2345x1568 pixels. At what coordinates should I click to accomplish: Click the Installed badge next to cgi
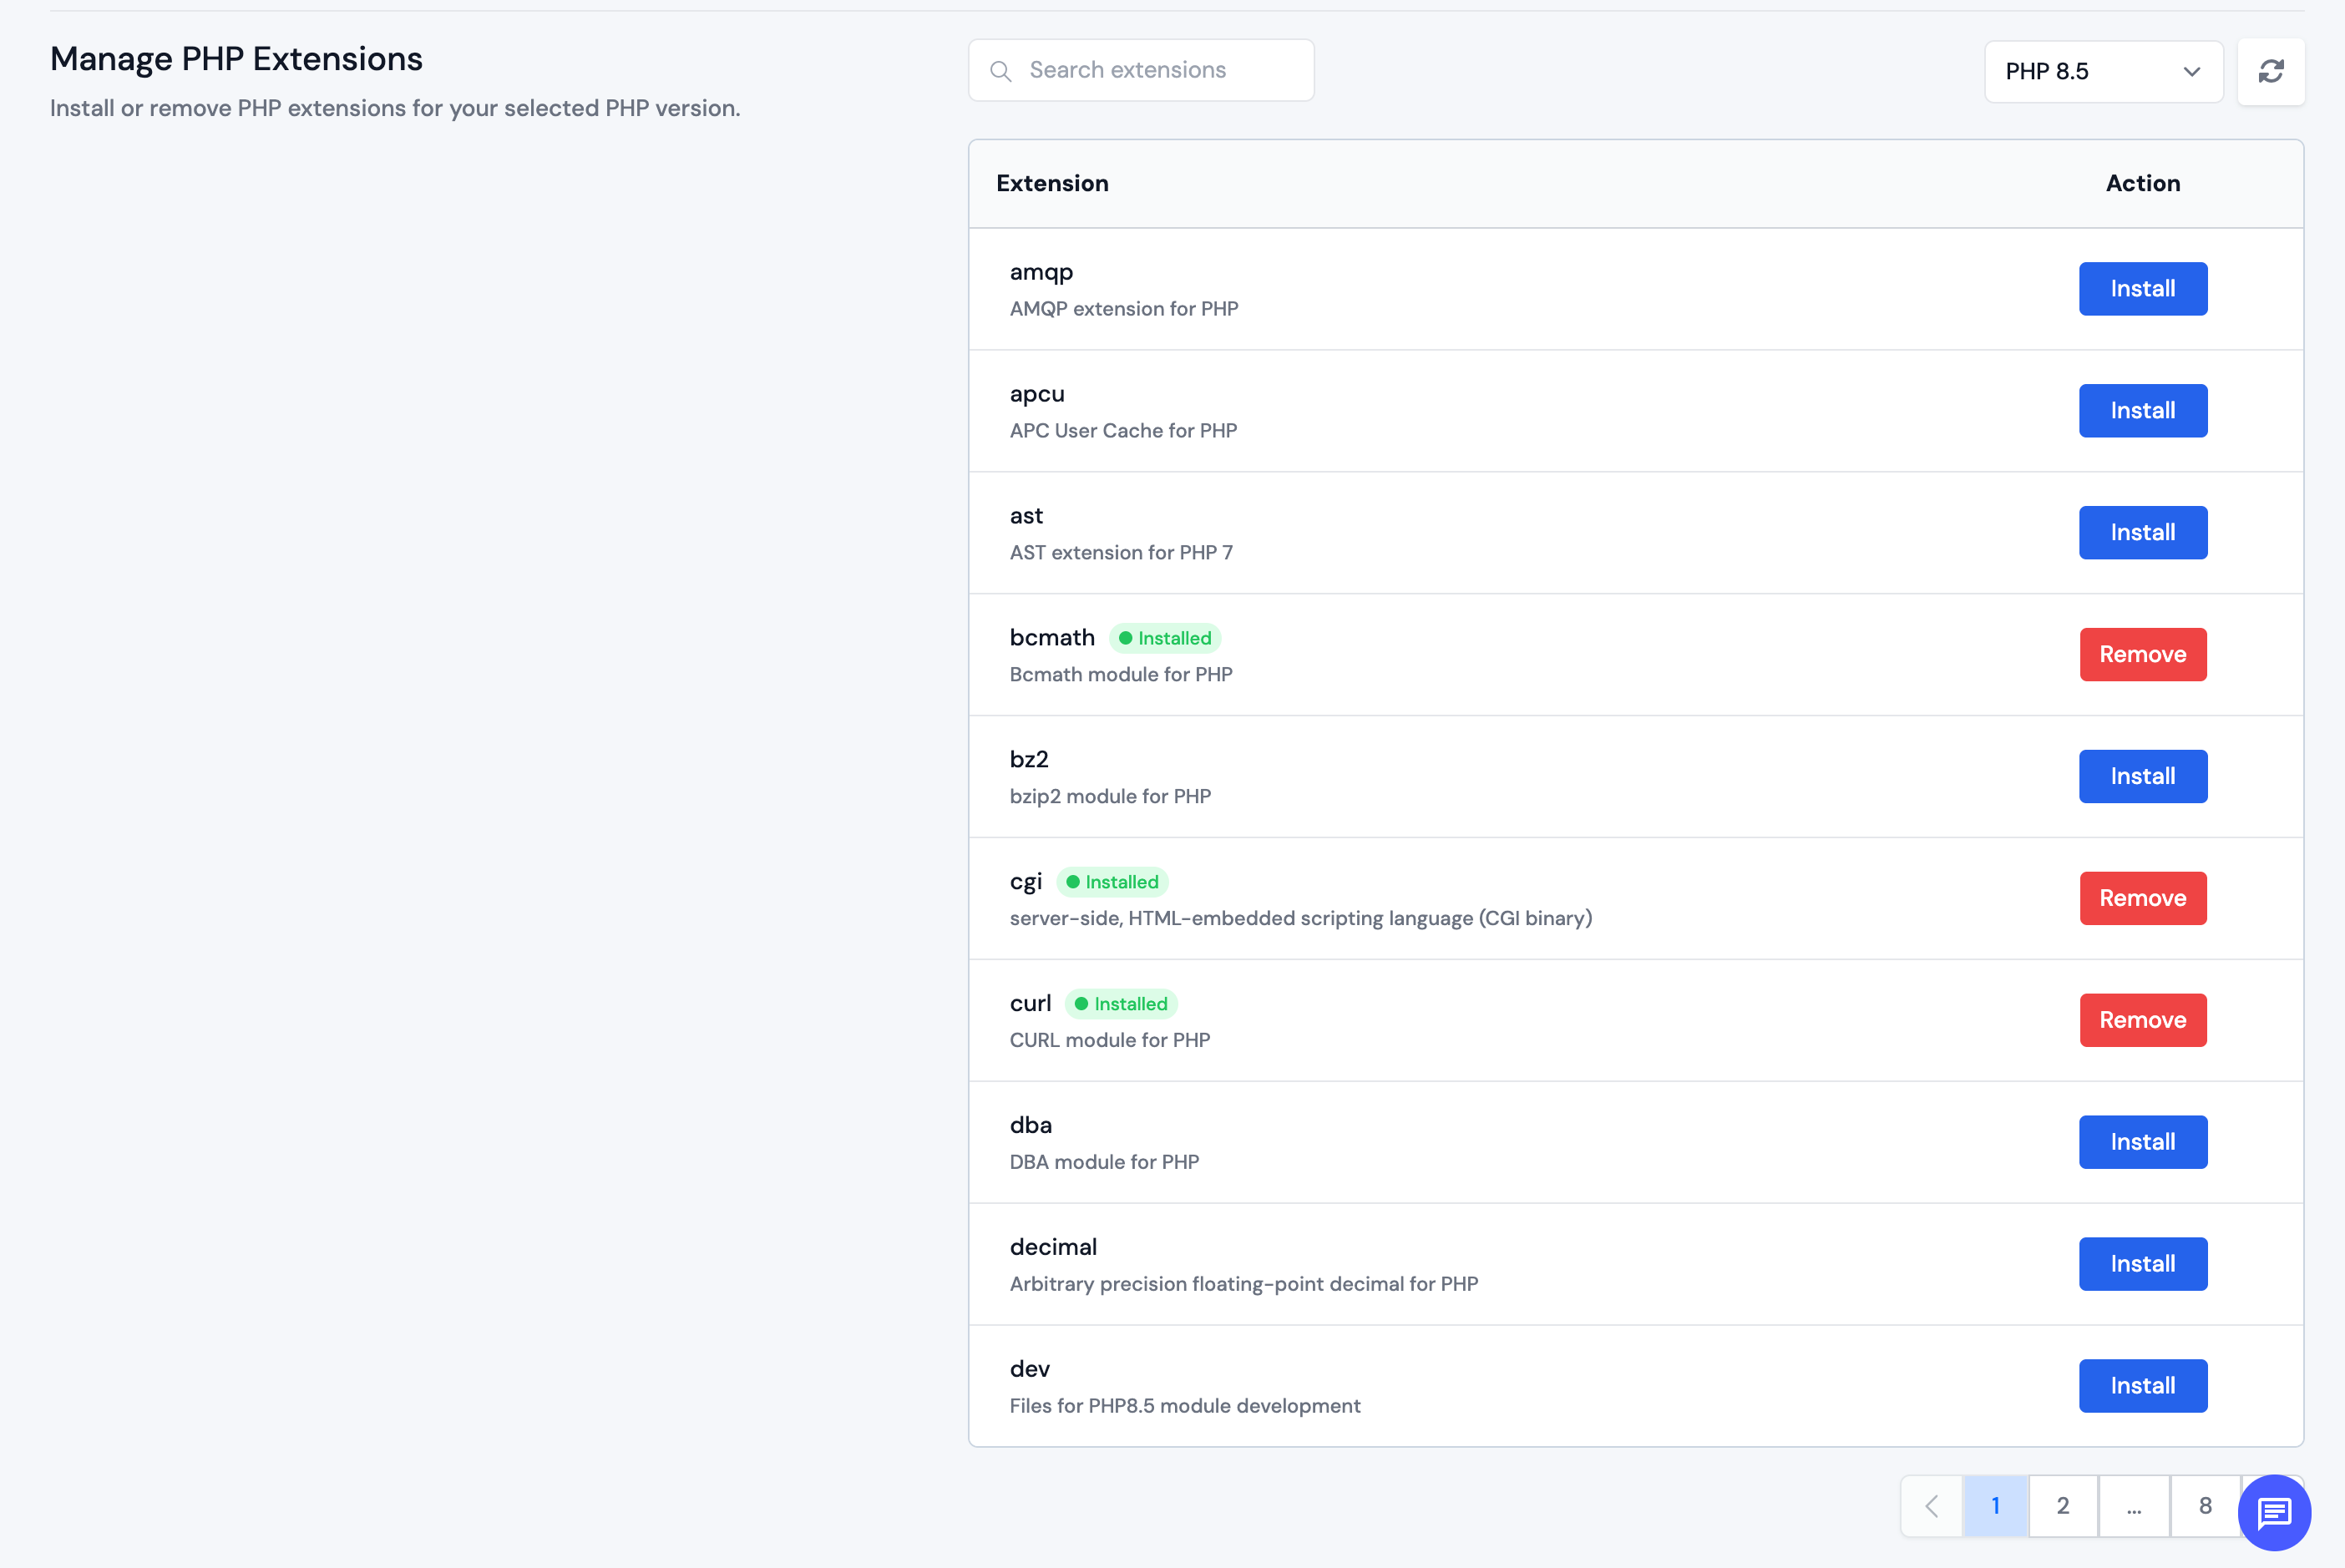pyautogui.click(x=1112, y=881)
